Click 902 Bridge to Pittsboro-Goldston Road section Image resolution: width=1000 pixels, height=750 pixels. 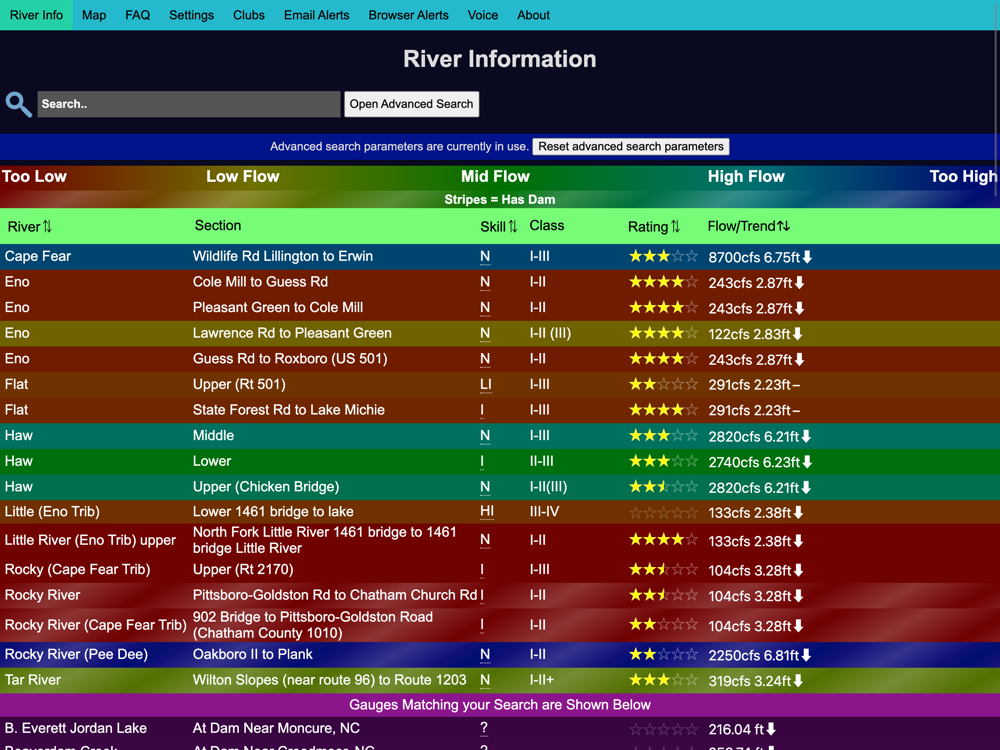point(312,625)
